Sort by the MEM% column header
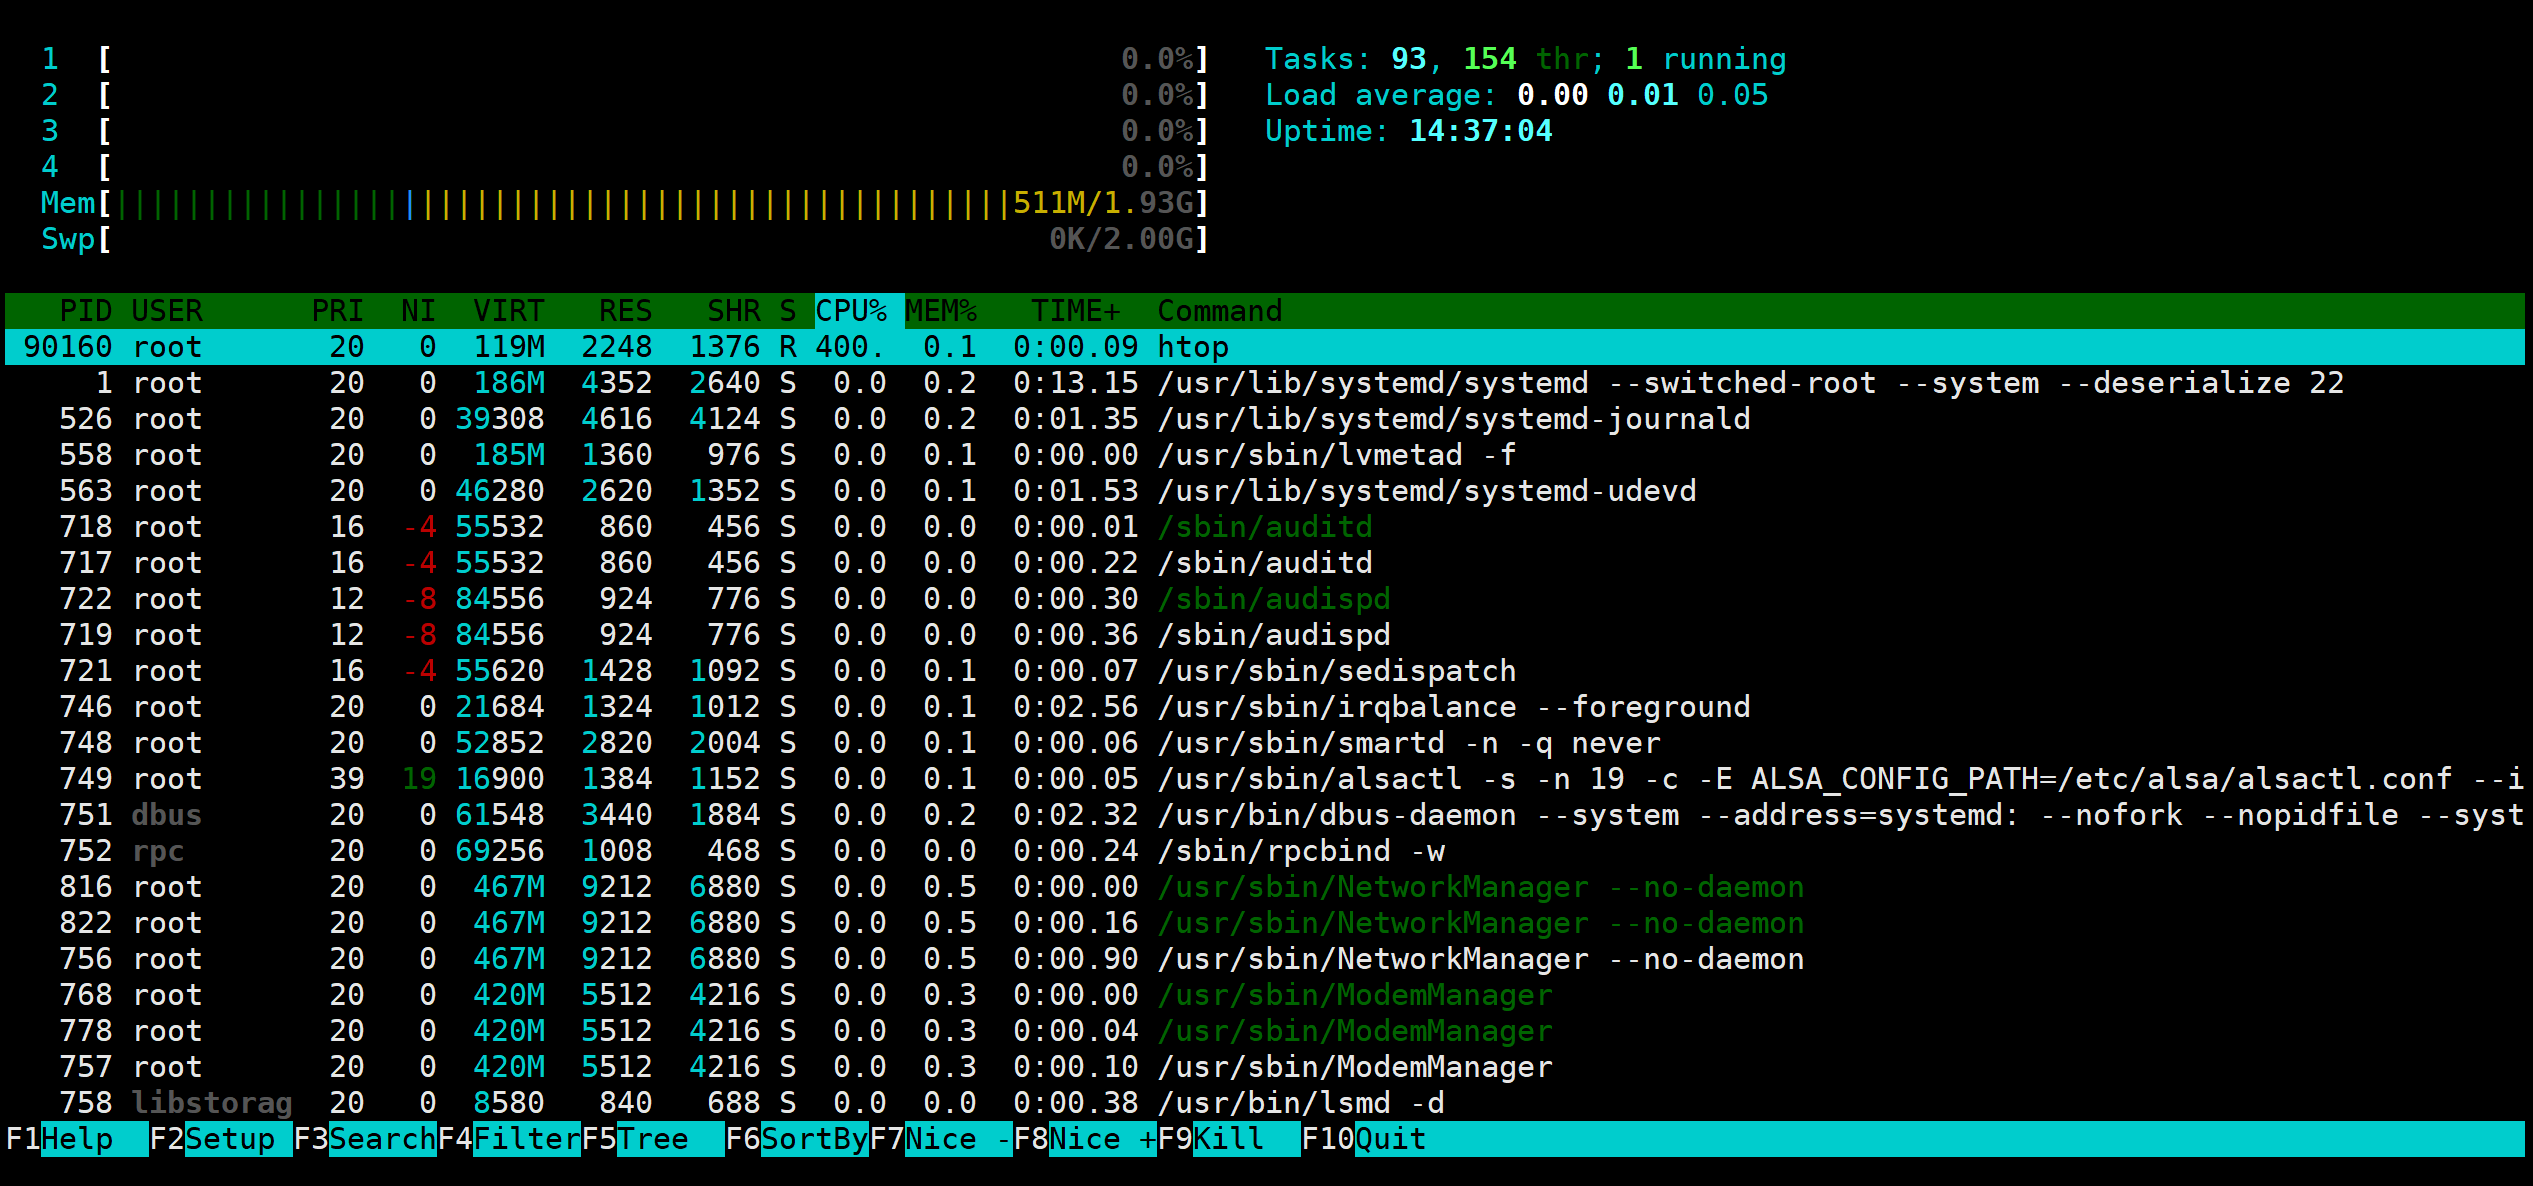2533x1186 pixels. click(x=941, y=311)
